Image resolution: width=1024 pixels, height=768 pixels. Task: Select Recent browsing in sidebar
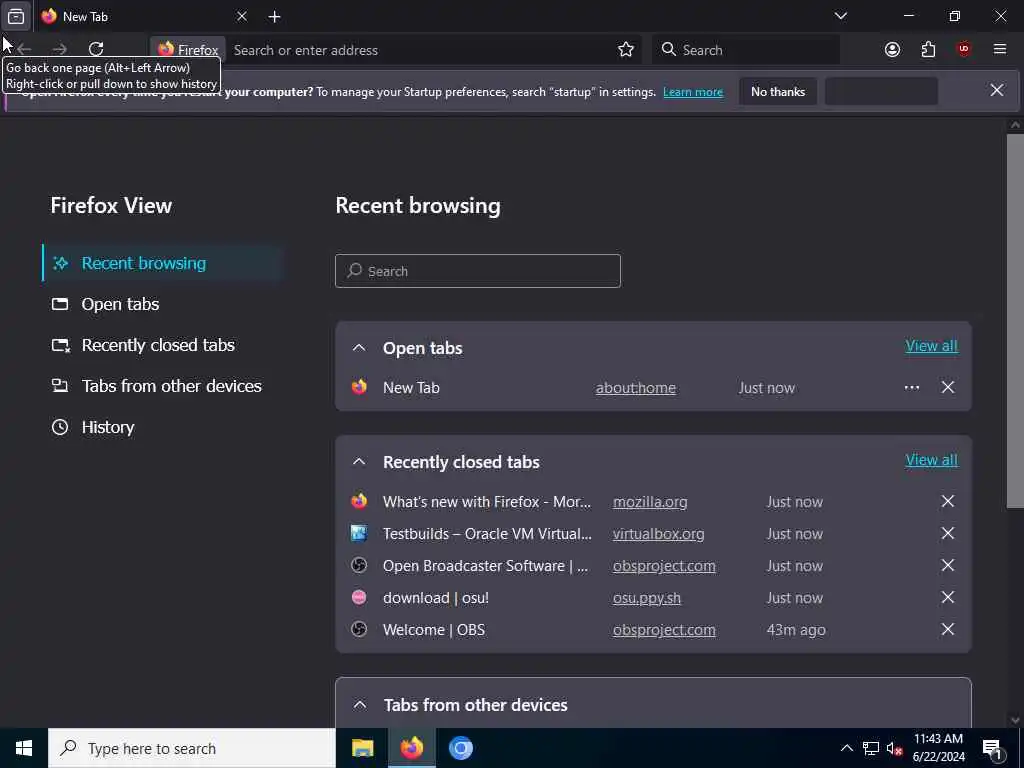[x=162, y=263]
